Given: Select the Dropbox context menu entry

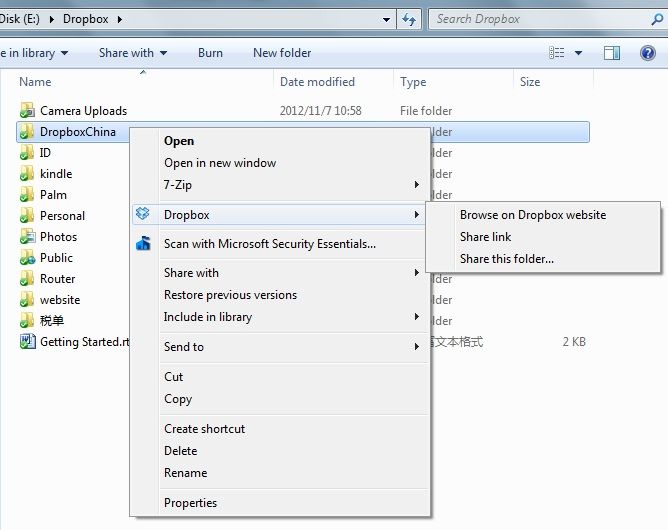Looking at the screenshot, I should pos(279,214).
